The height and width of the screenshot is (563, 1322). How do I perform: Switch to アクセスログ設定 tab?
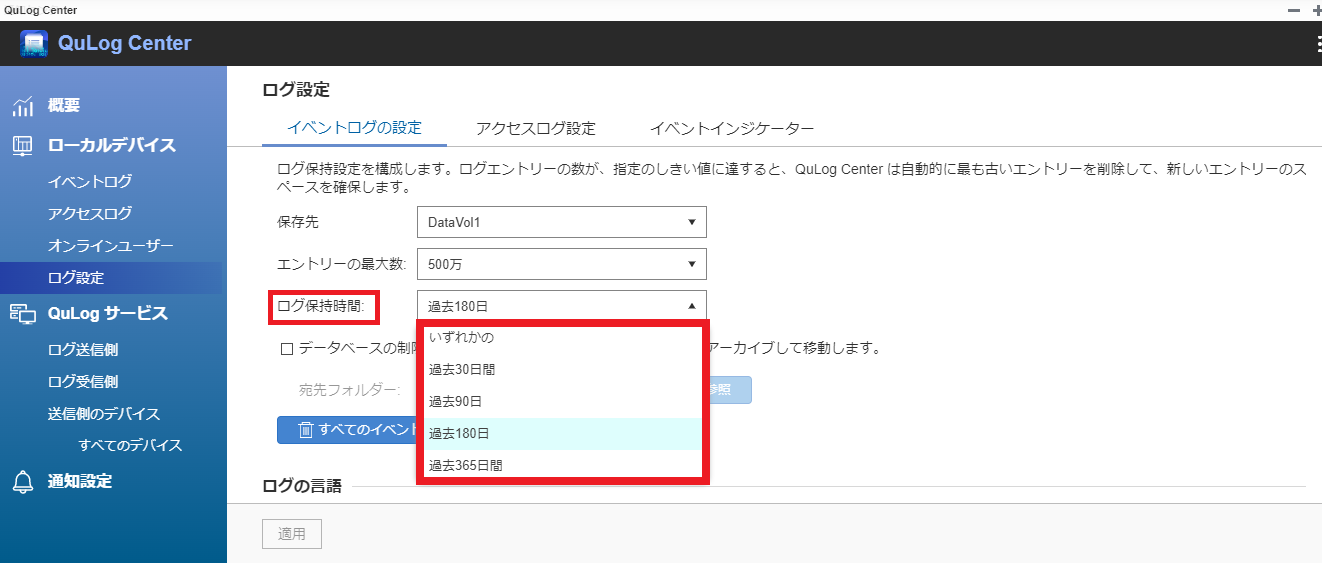[x=536, y=128]
